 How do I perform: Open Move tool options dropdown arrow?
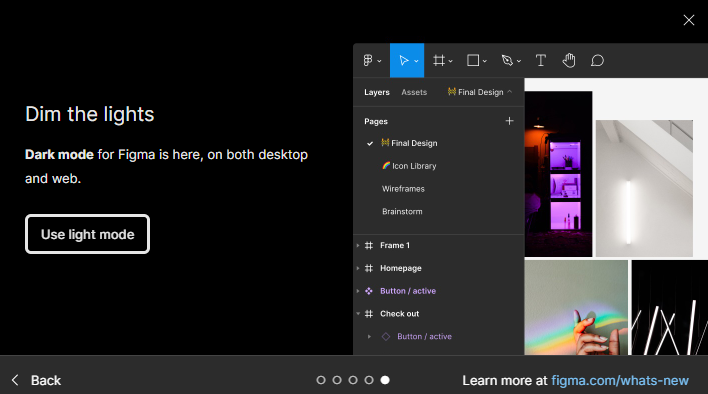pyautogui.click(x=416, y=61)
